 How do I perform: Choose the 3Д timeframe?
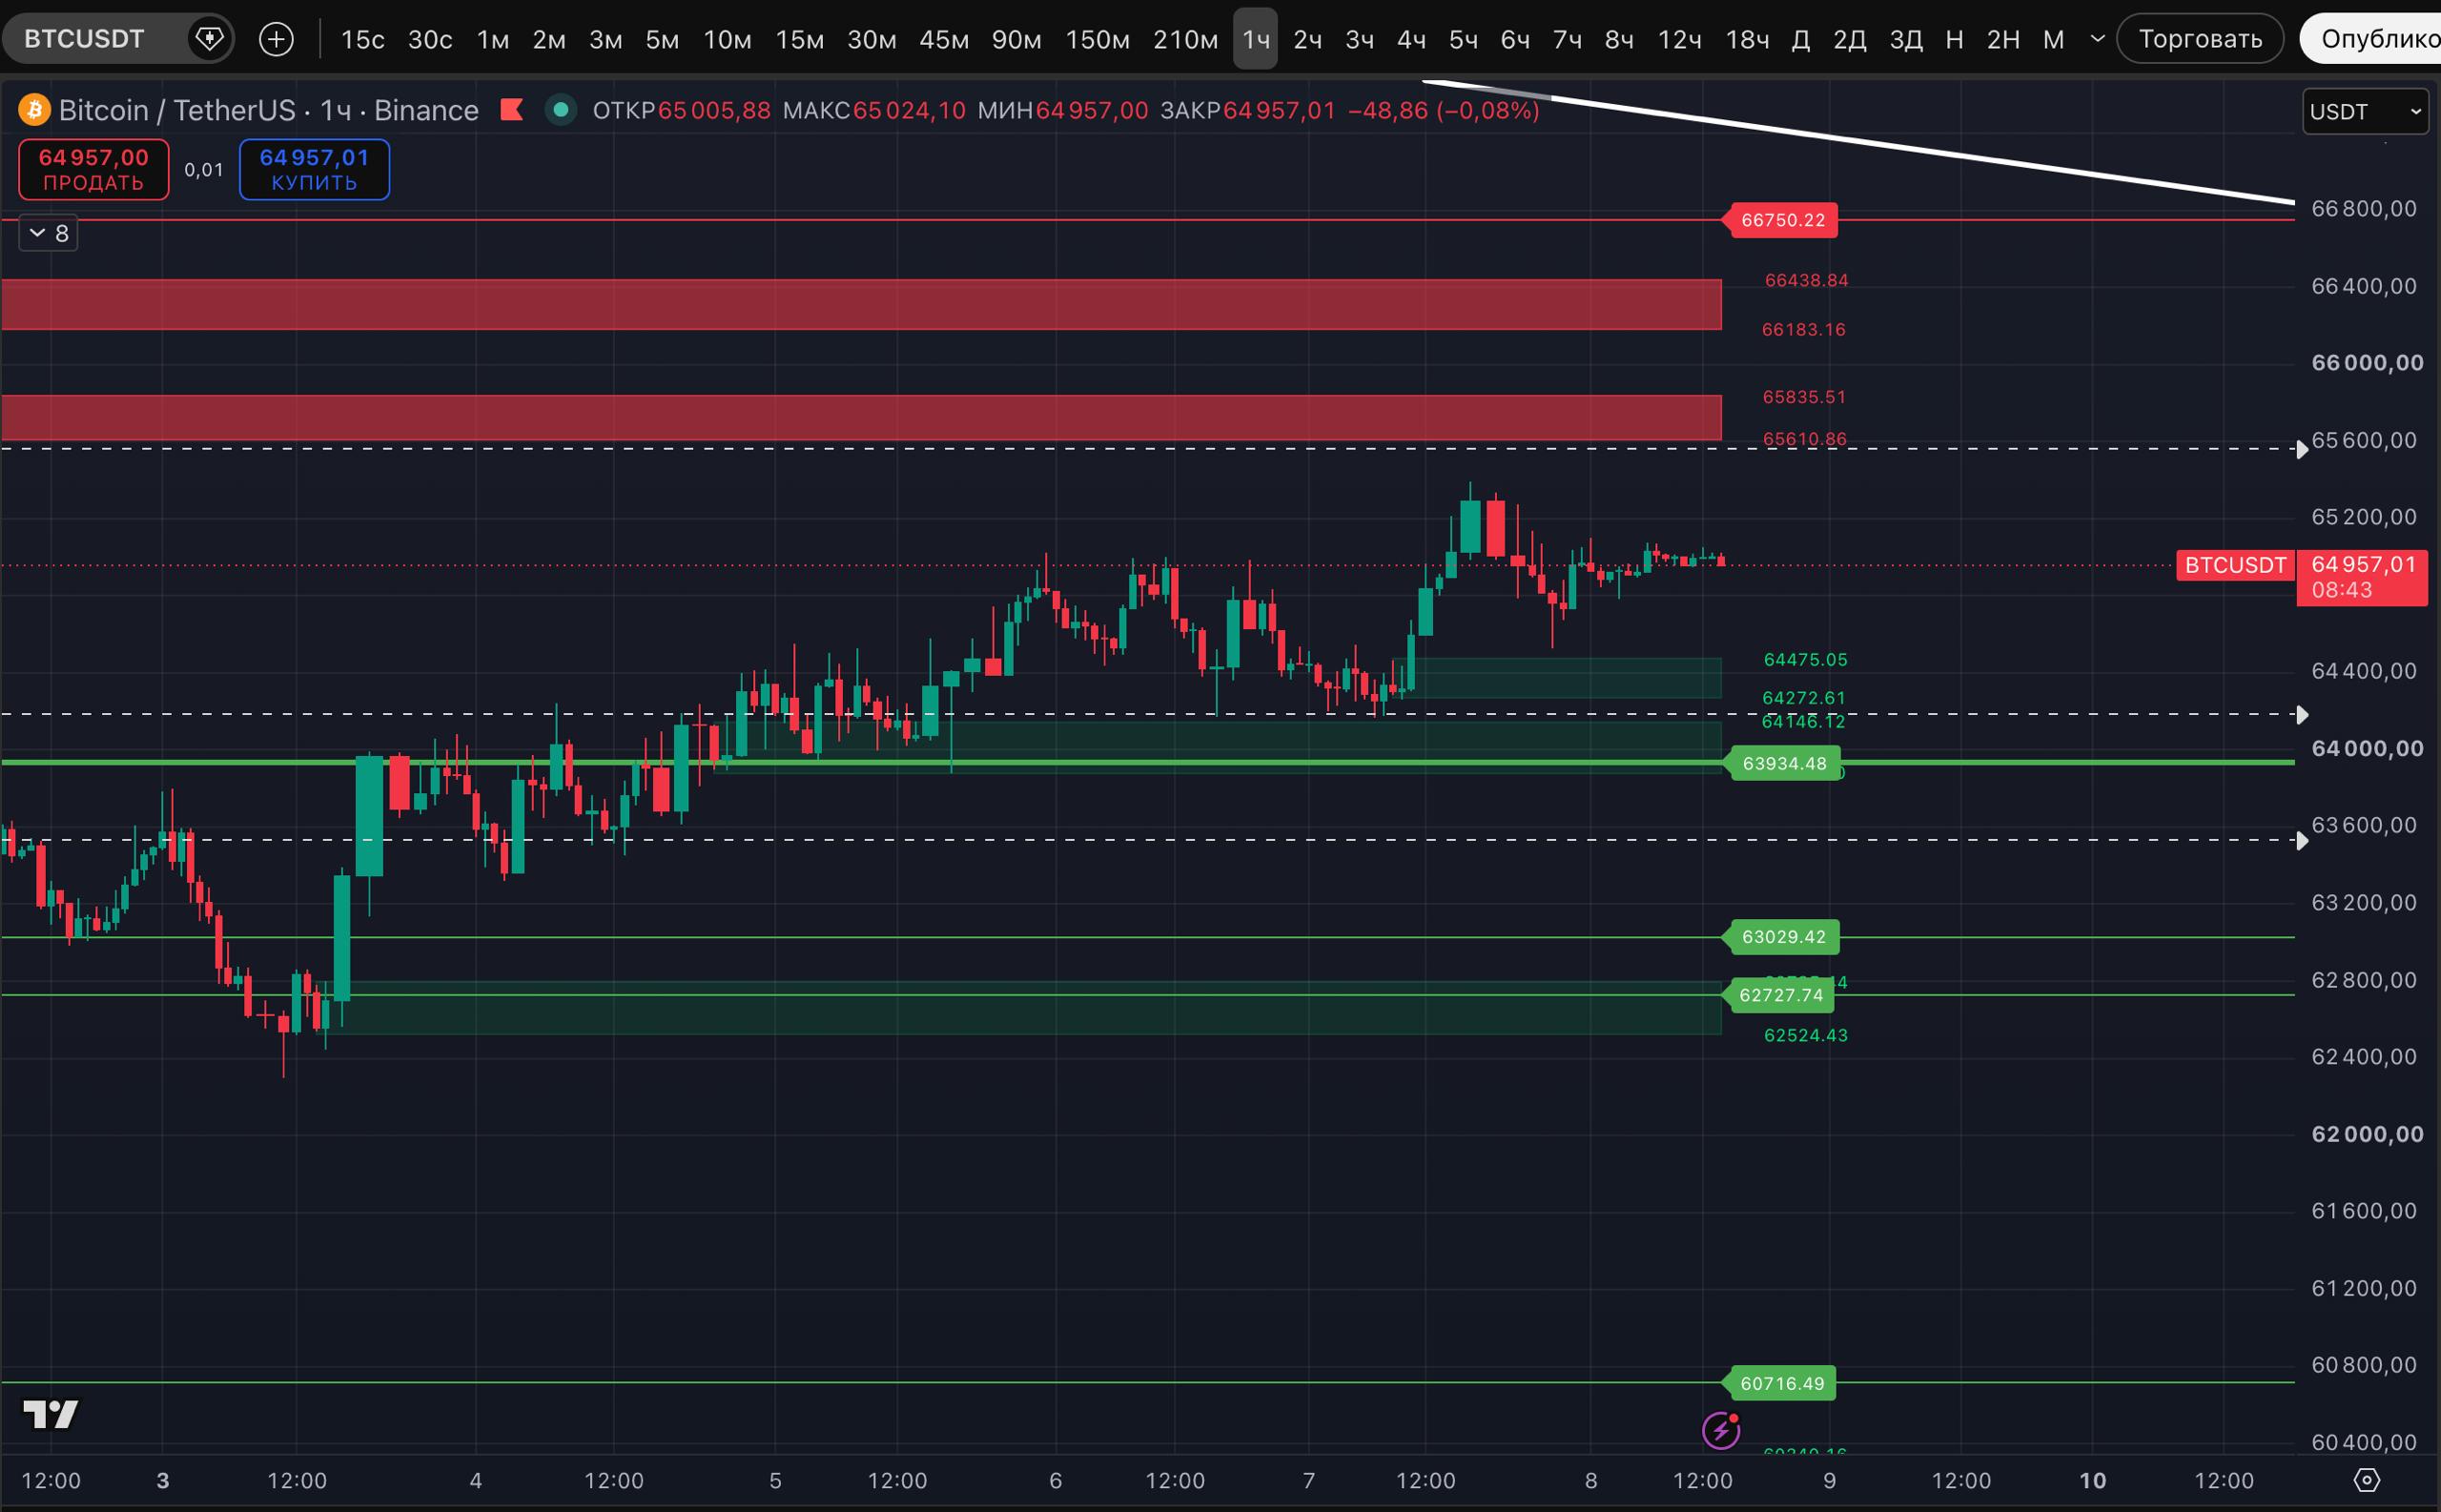pos(1906,39)
